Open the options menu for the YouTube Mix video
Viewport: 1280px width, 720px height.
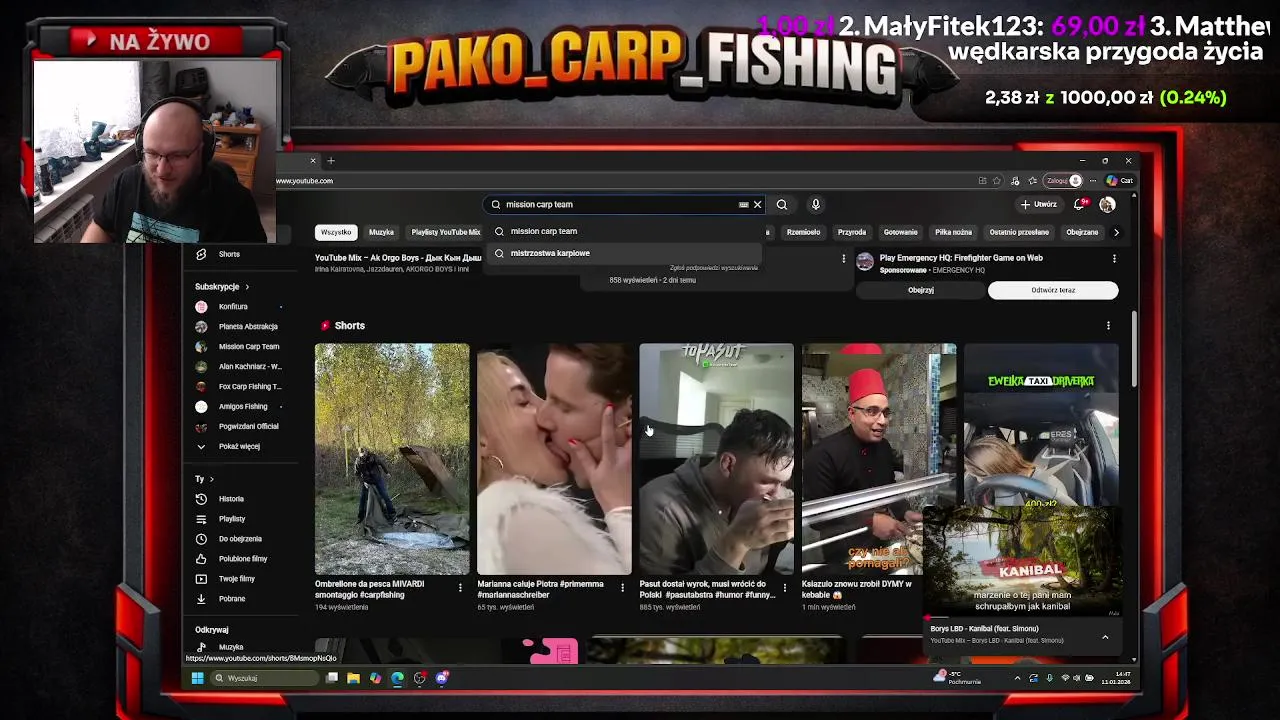pyautogui.click(x=843, y=258)
